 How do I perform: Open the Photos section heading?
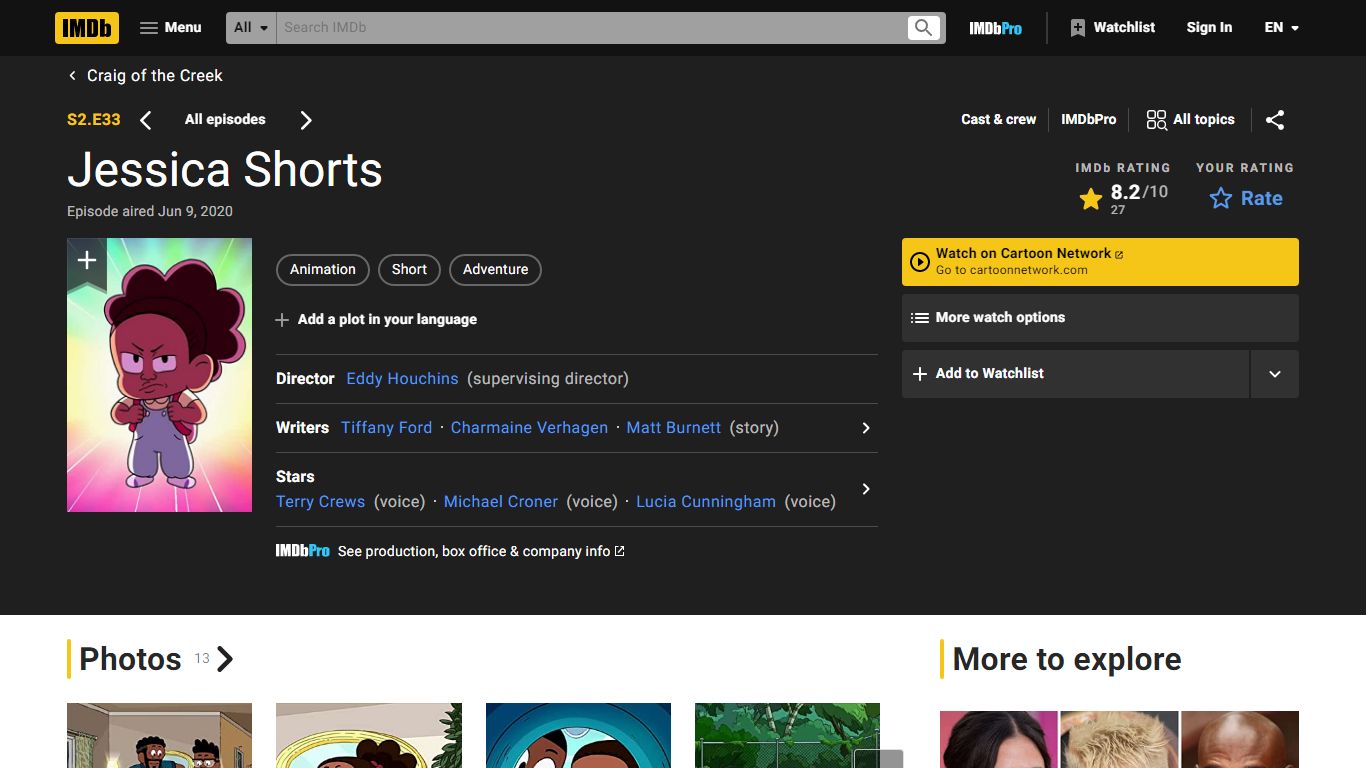(130, 659)
